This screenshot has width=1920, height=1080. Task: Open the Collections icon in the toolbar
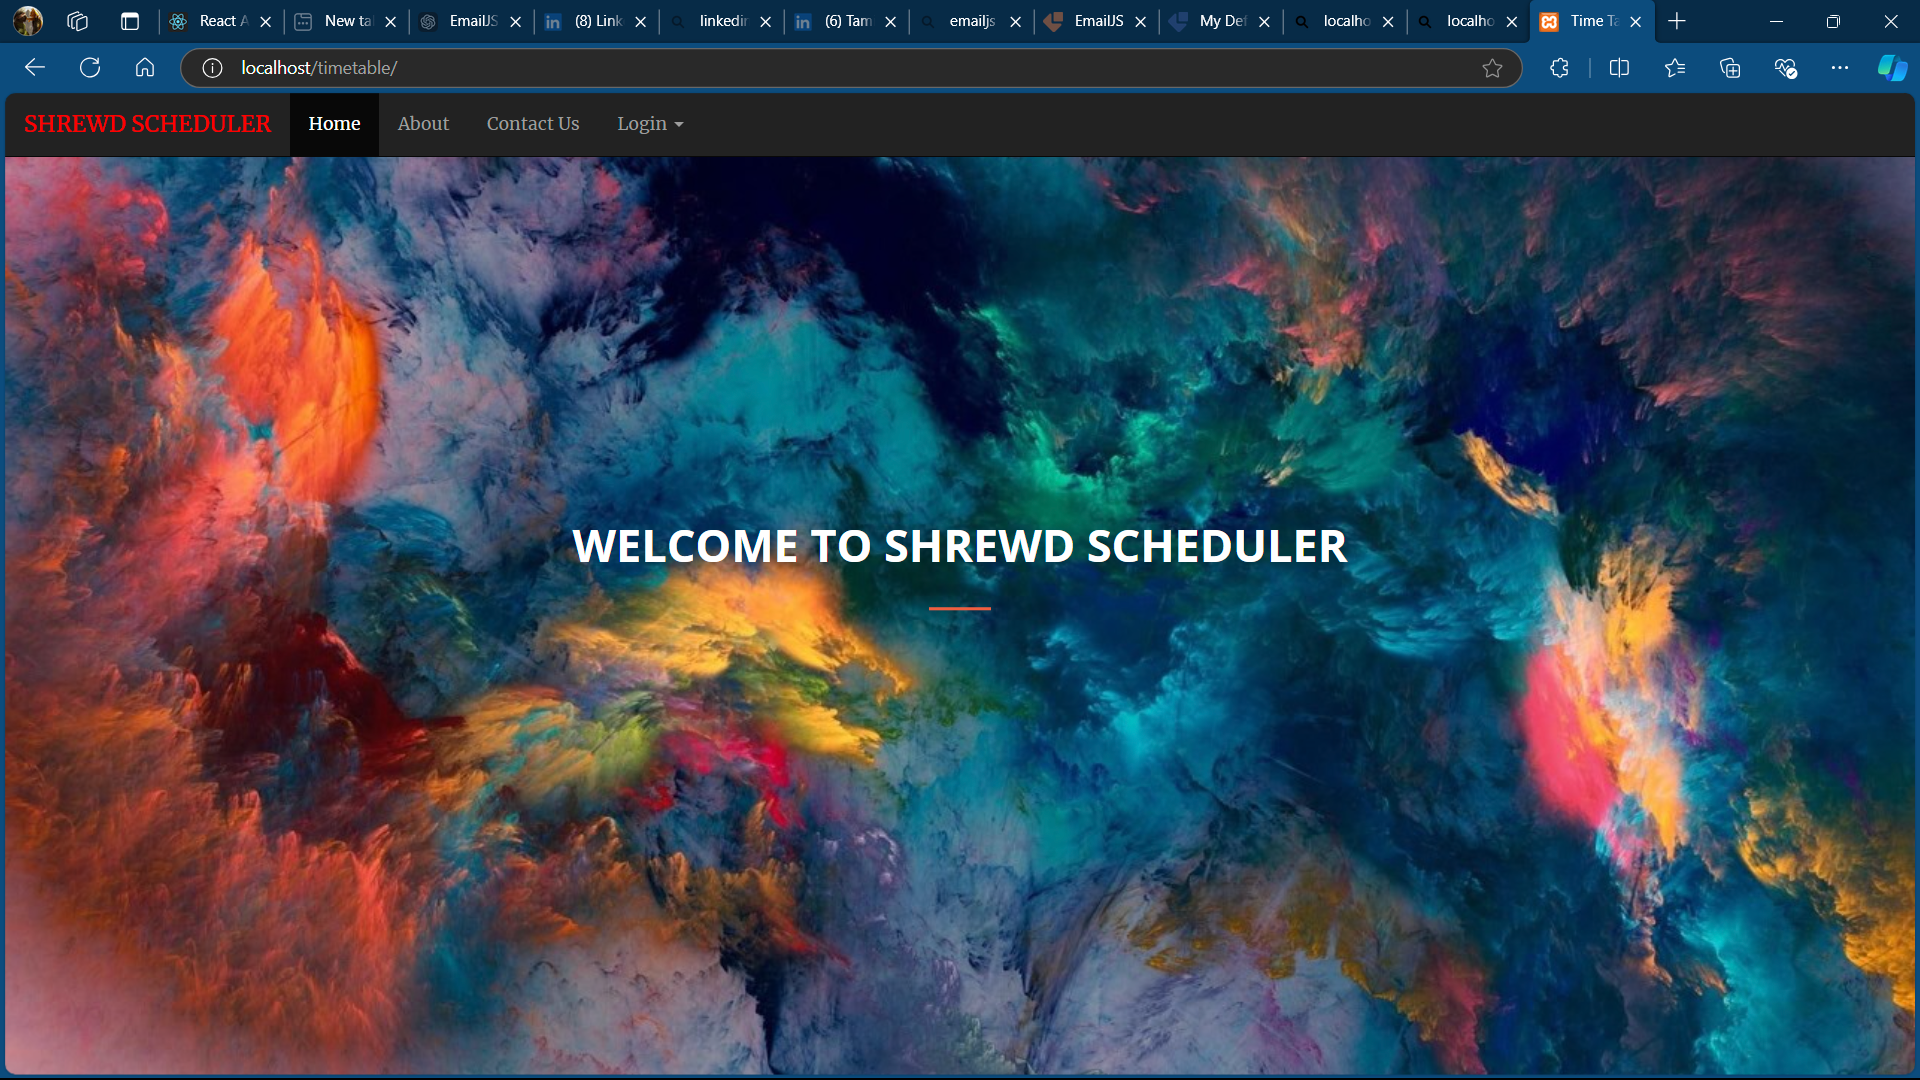(x=1730, y=67)
